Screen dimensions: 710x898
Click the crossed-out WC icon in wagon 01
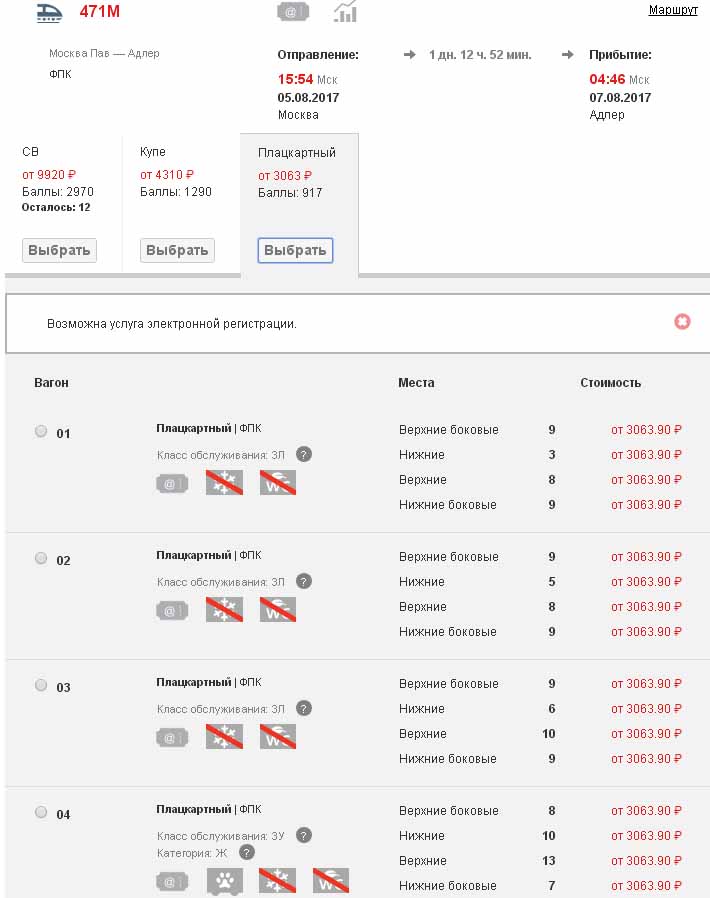click(278, 483)
